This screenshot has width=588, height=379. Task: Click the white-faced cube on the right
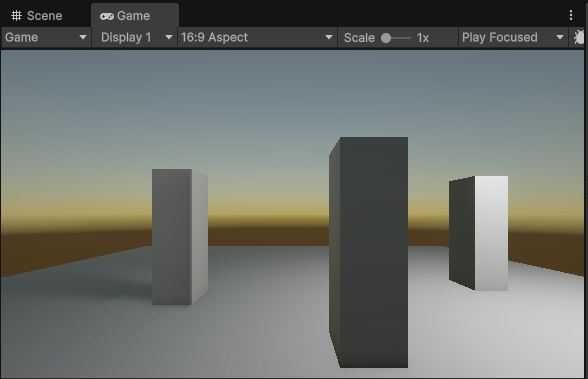[478, 233]
